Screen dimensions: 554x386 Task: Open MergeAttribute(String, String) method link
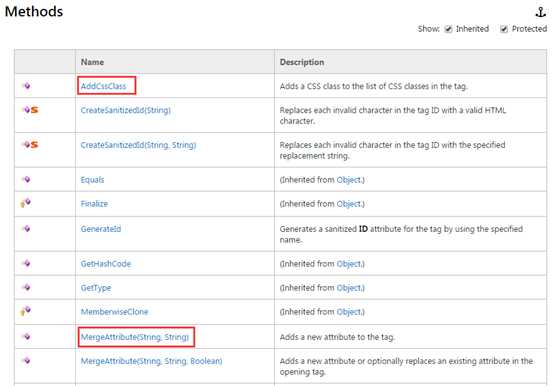135,337
